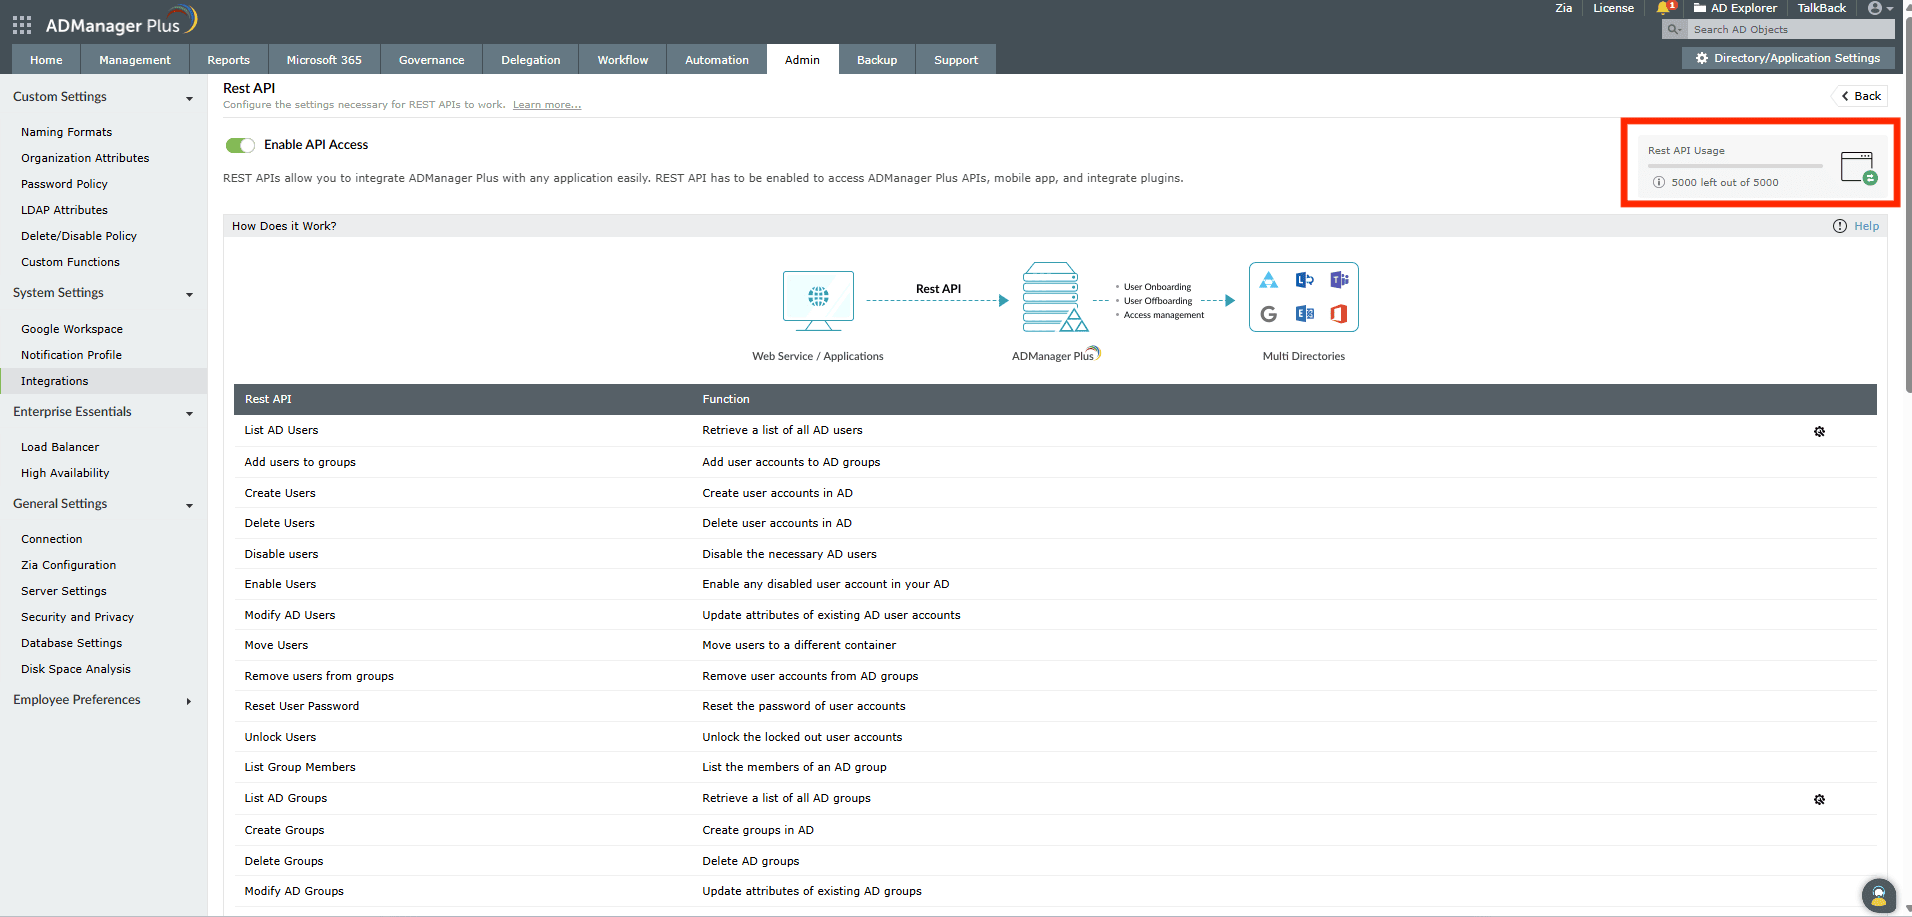Click the gear icon in List AD Users row
This screenshot has height=917, width=1912.
click(1819, 431)
